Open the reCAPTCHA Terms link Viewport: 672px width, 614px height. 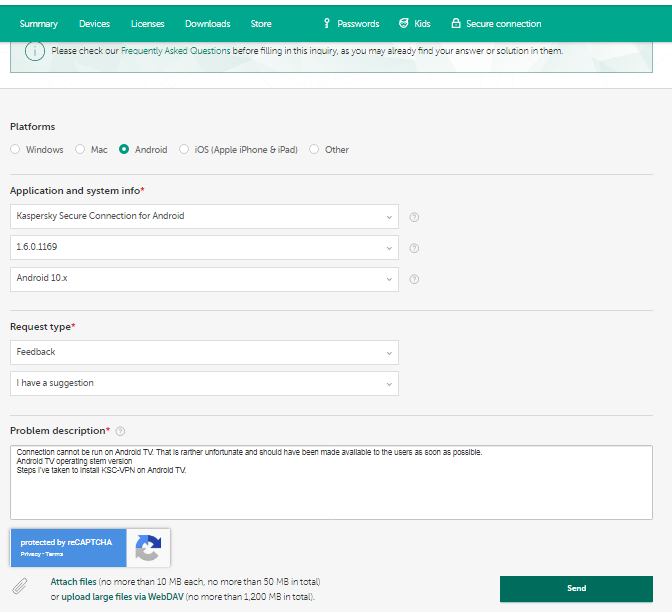click(x=54, y=554)
